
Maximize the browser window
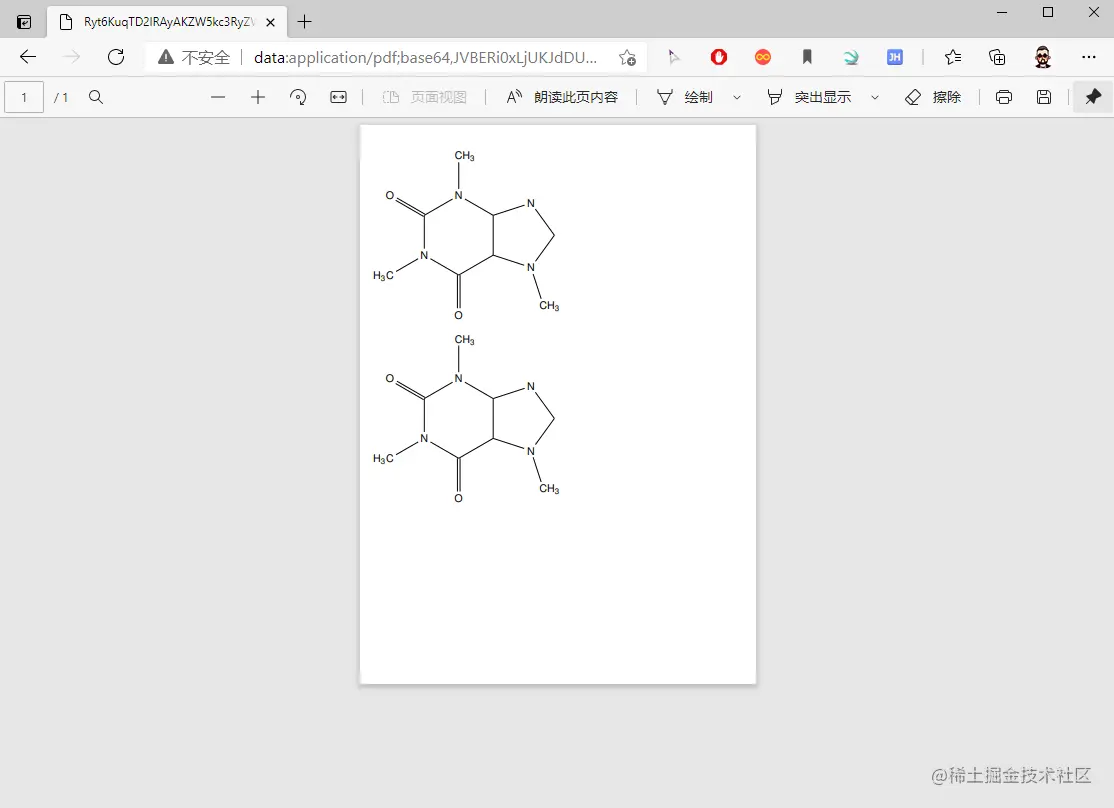click(x=1048, y=12)
